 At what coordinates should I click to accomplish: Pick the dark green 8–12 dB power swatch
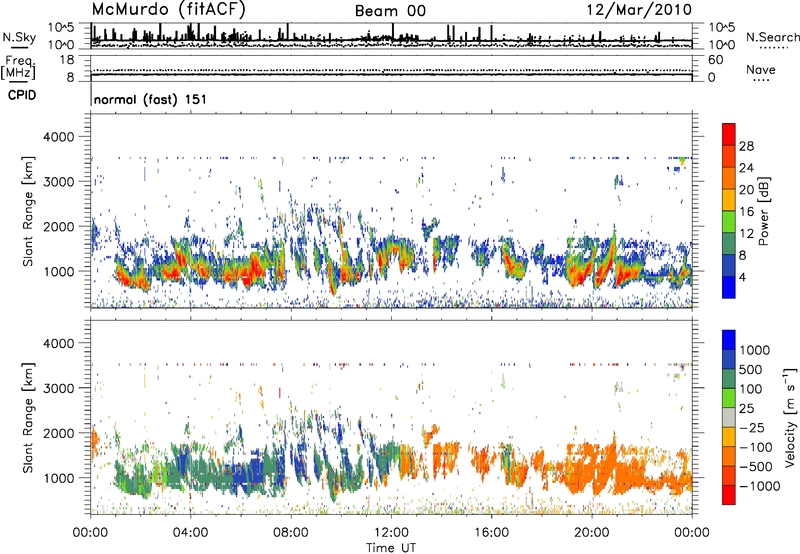pyautogui.click(x=729, y=243)
